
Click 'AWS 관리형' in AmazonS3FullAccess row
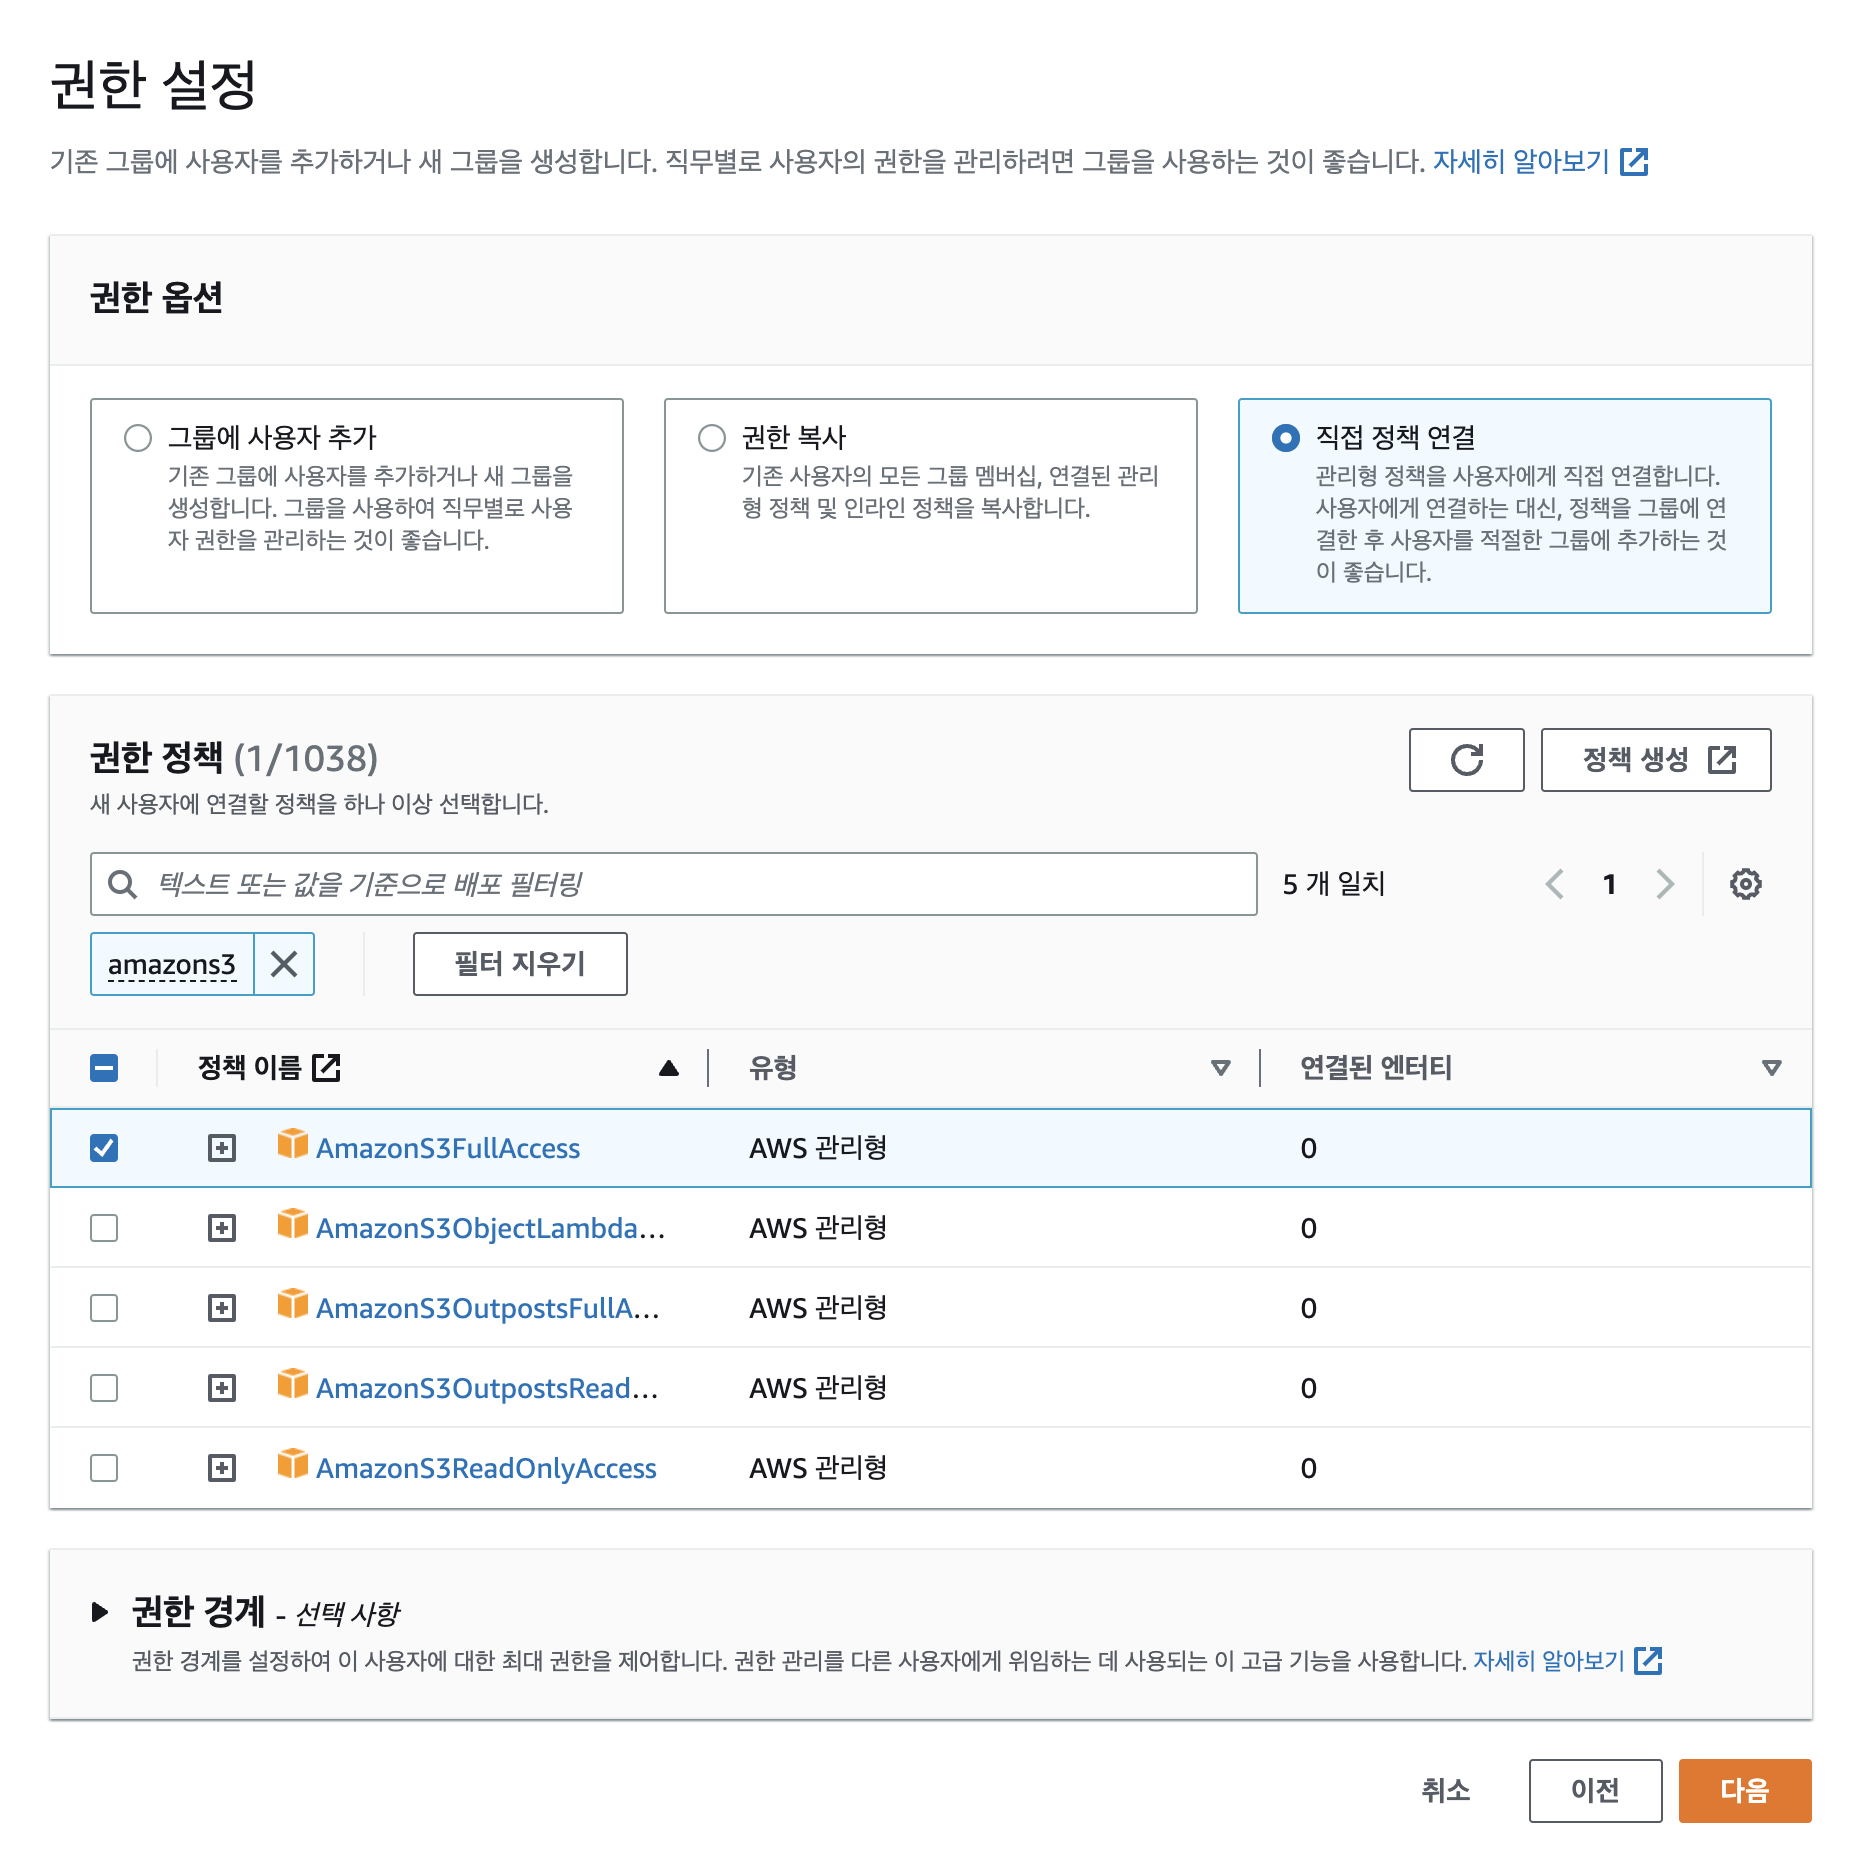pos(818,1148)
